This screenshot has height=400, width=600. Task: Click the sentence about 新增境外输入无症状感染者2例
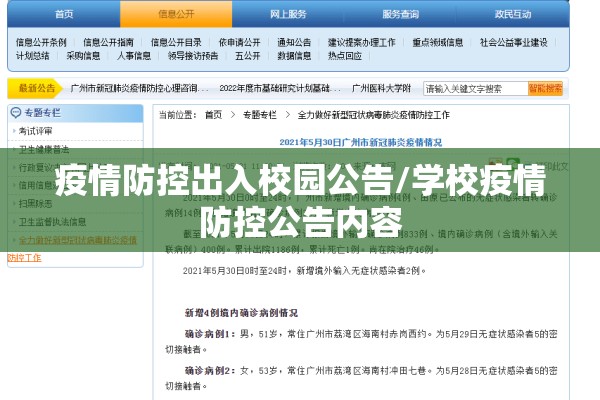pyautogui.click(x=304, y=271)
